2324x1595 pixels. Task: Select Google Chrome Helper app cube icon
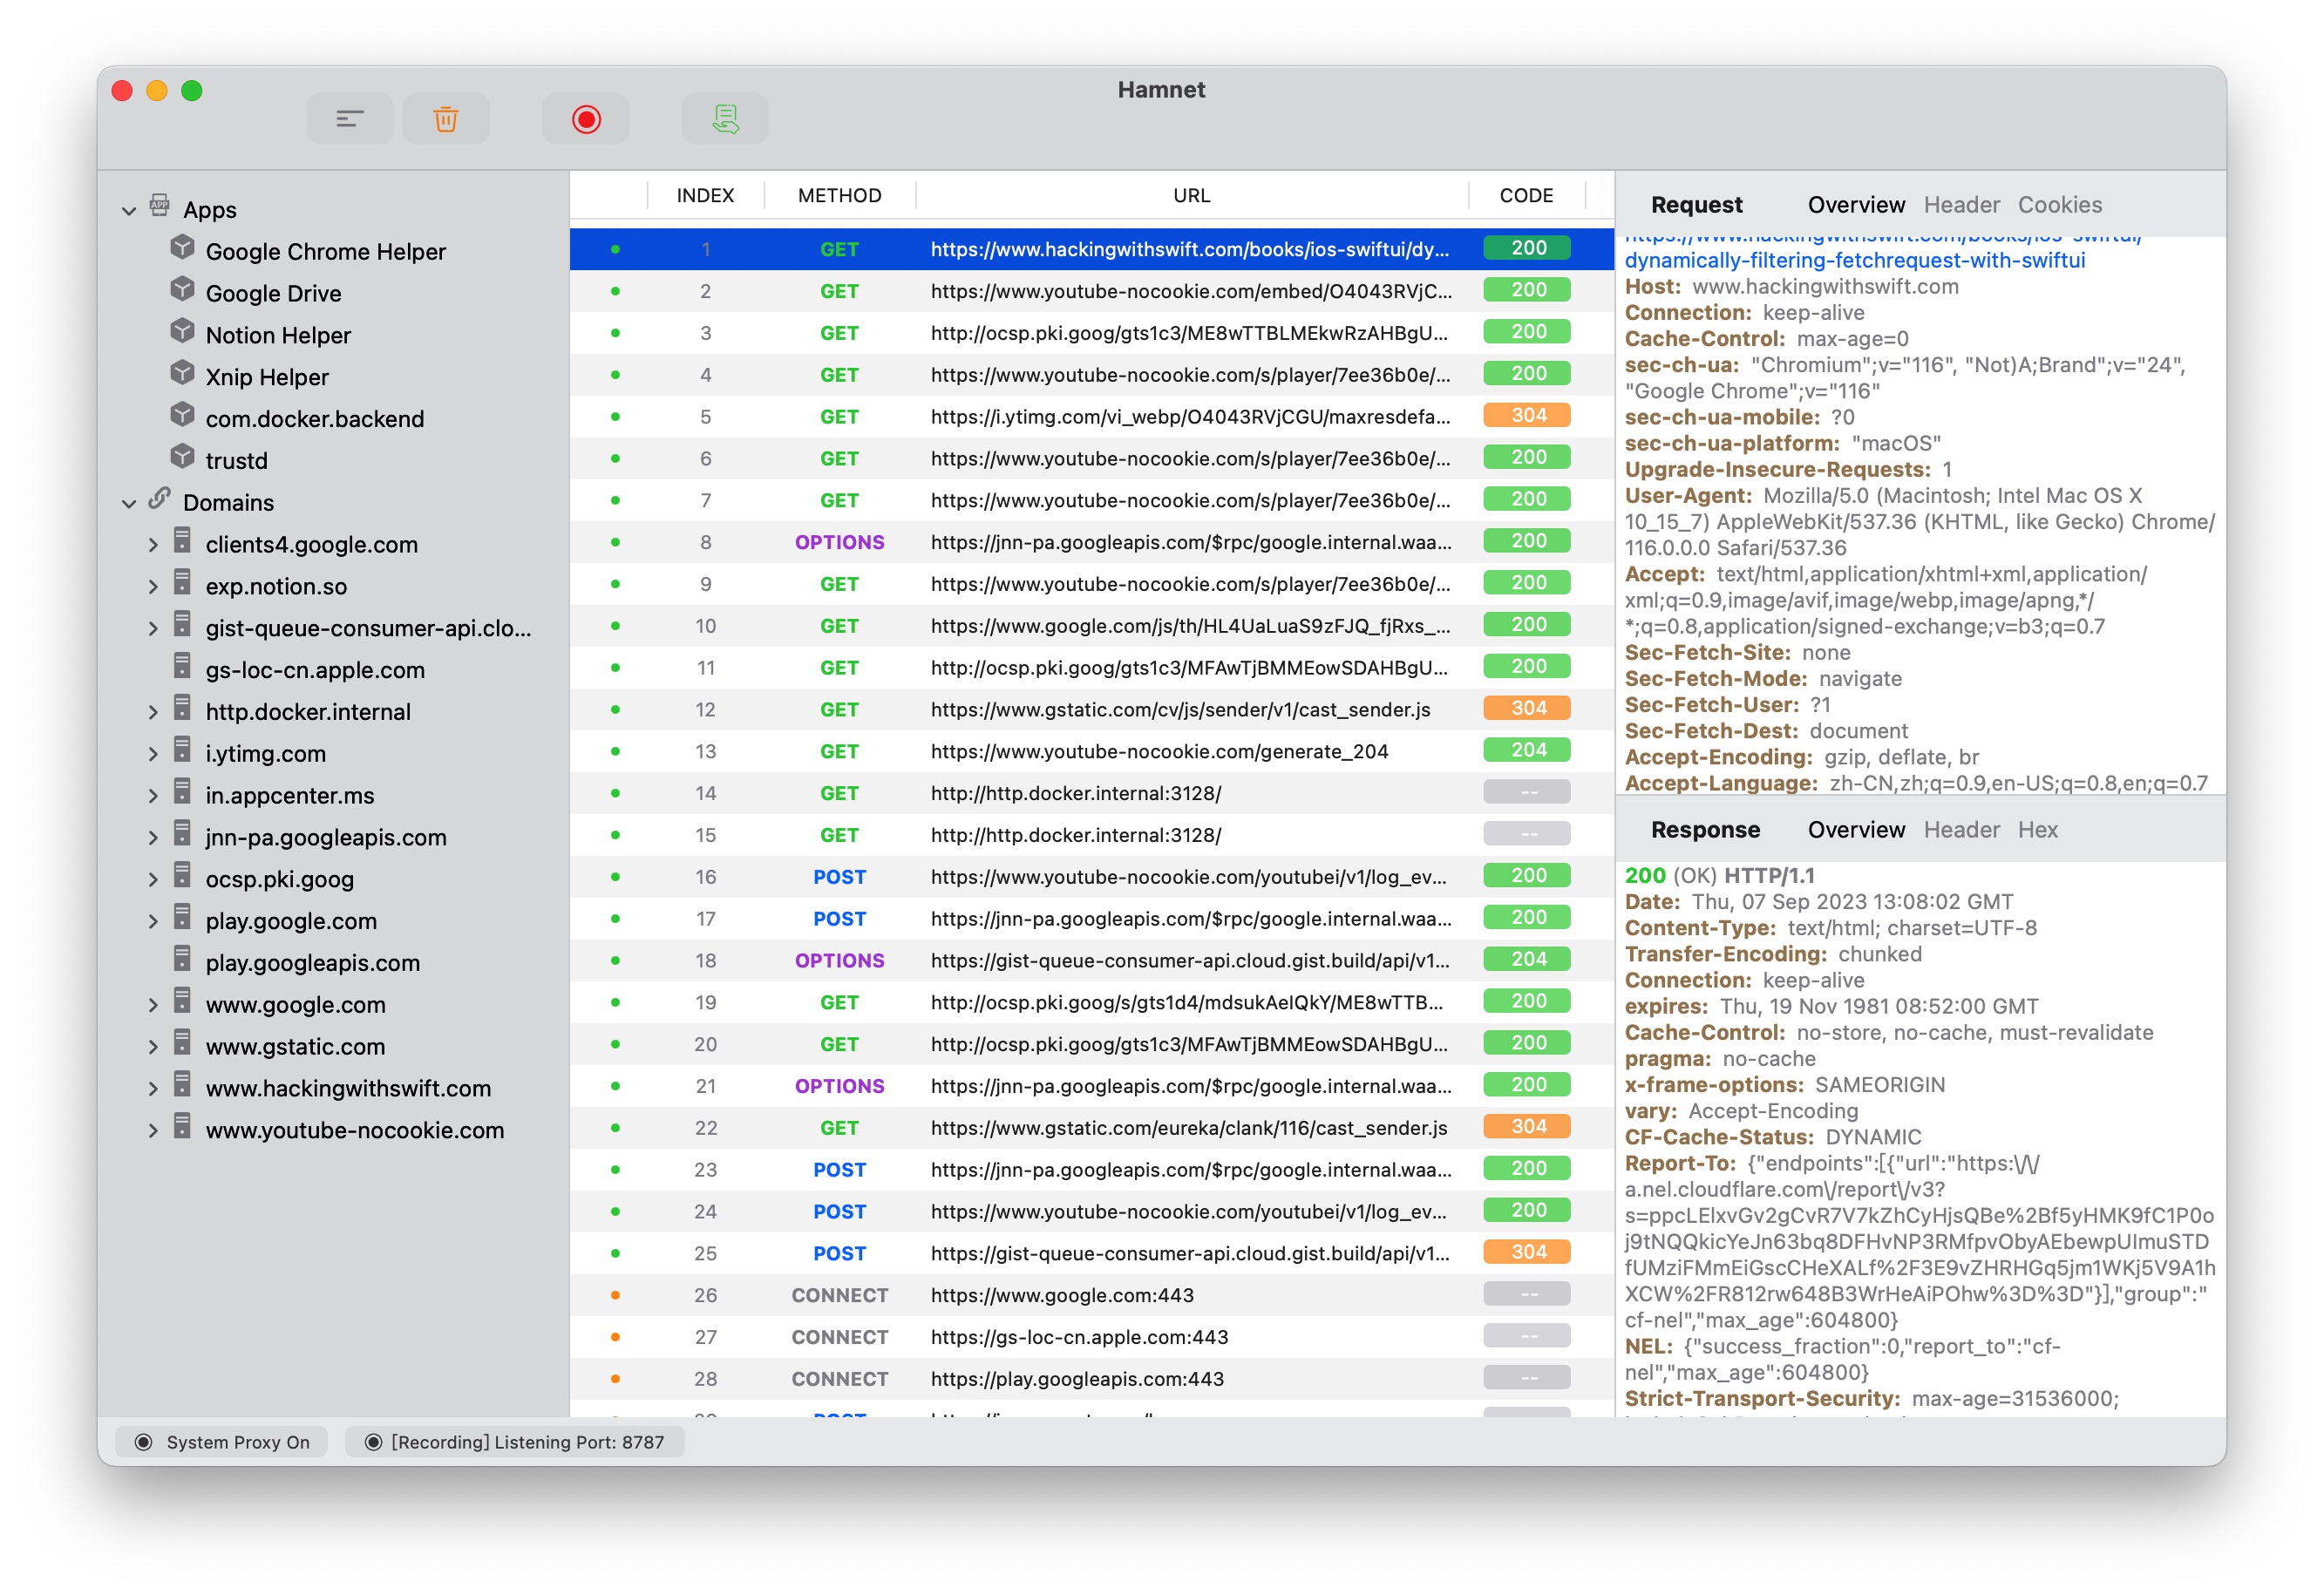(x=182, y=248)
